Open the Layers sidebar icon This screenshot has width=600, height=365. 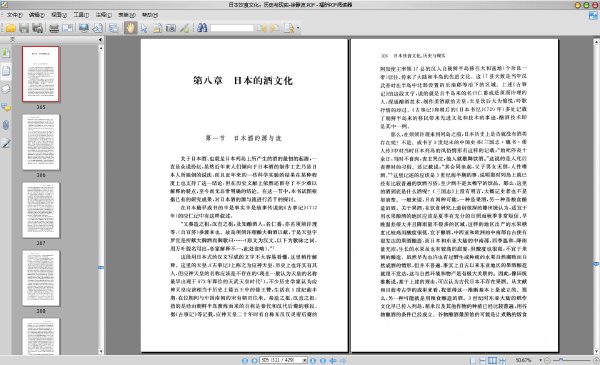[6, 89]
